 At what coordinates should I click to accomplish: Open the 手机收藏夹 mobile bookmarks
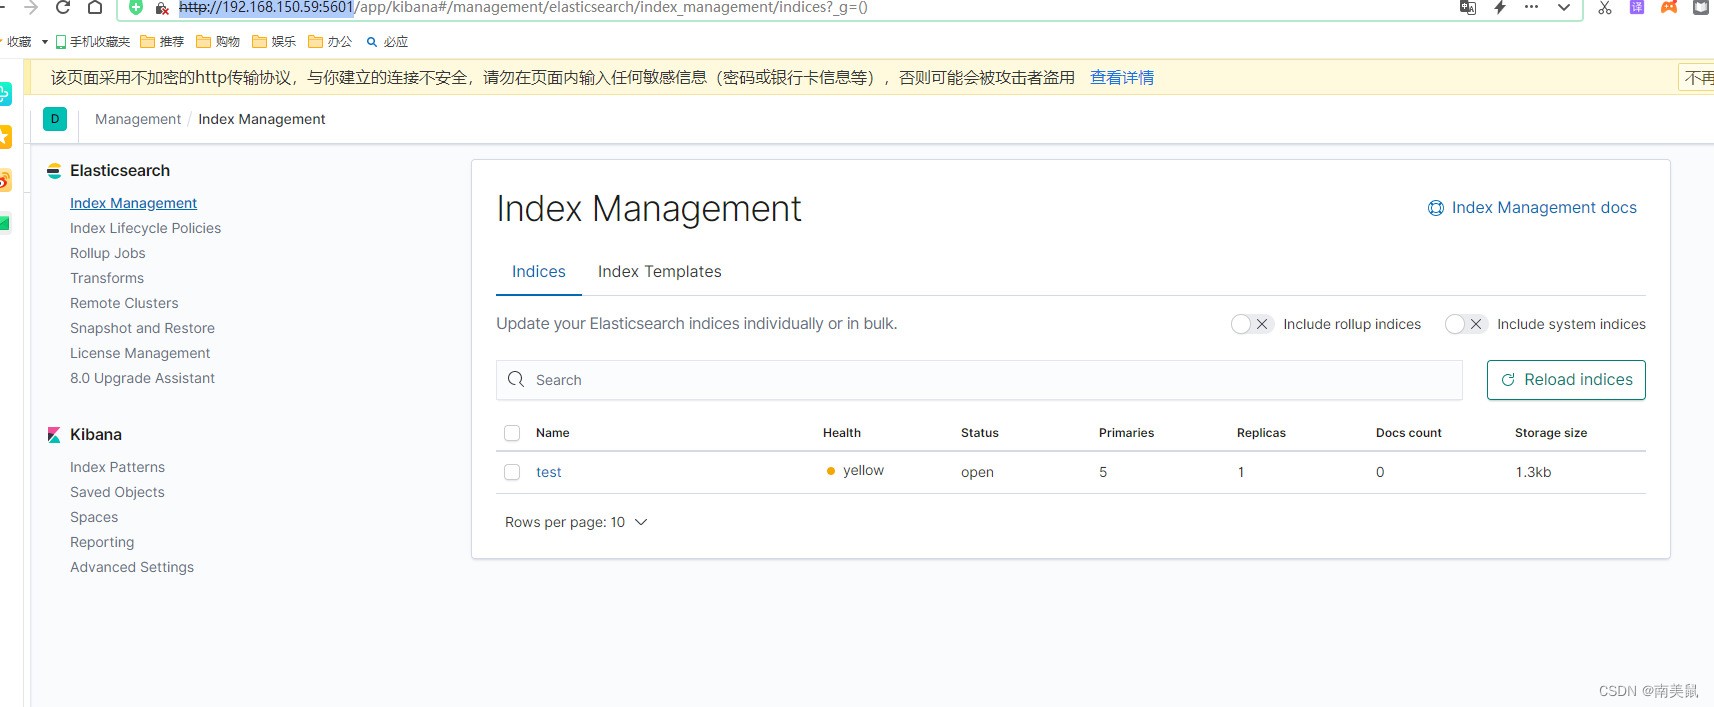coord(93,42)
